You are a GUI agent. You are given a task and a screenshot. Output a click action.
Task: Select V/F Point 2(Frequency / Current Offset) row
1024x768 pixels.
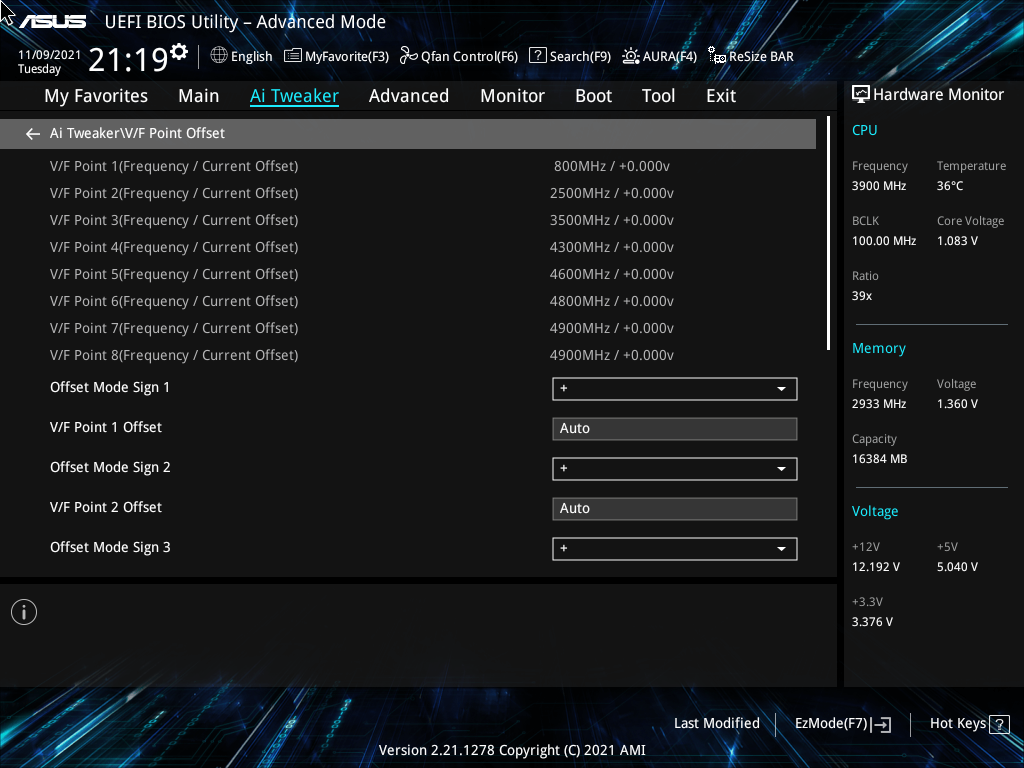(408, 193)
